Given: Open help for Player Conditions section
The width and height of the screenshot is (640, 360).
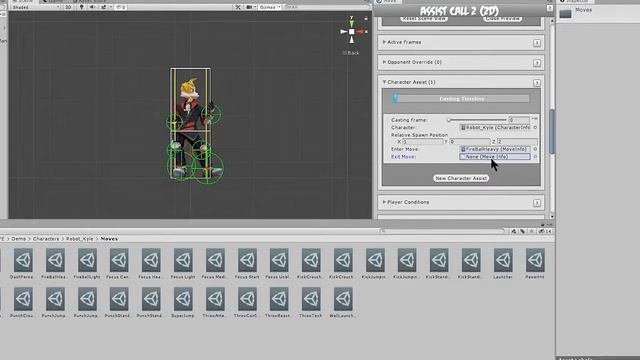Looking at the screenshot, I should tap(537, 203).
